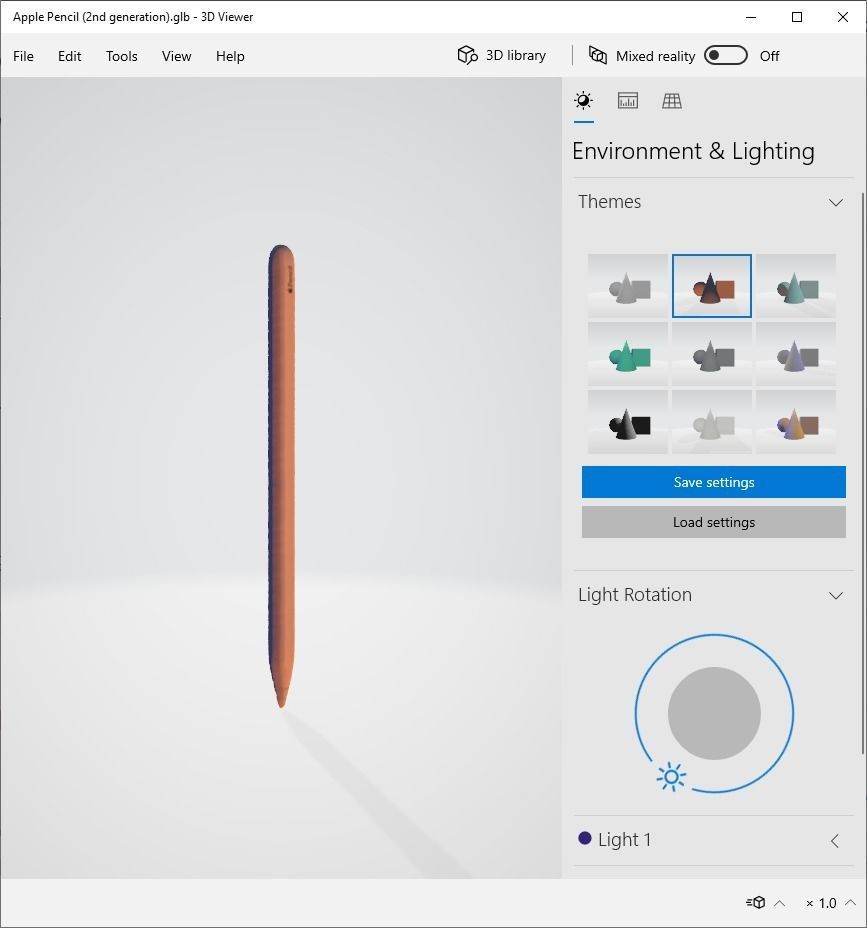The image size is (867, 928).
Task: Choose the black high-contrast theme thumbnail
Action: click(x=628, y=422)
